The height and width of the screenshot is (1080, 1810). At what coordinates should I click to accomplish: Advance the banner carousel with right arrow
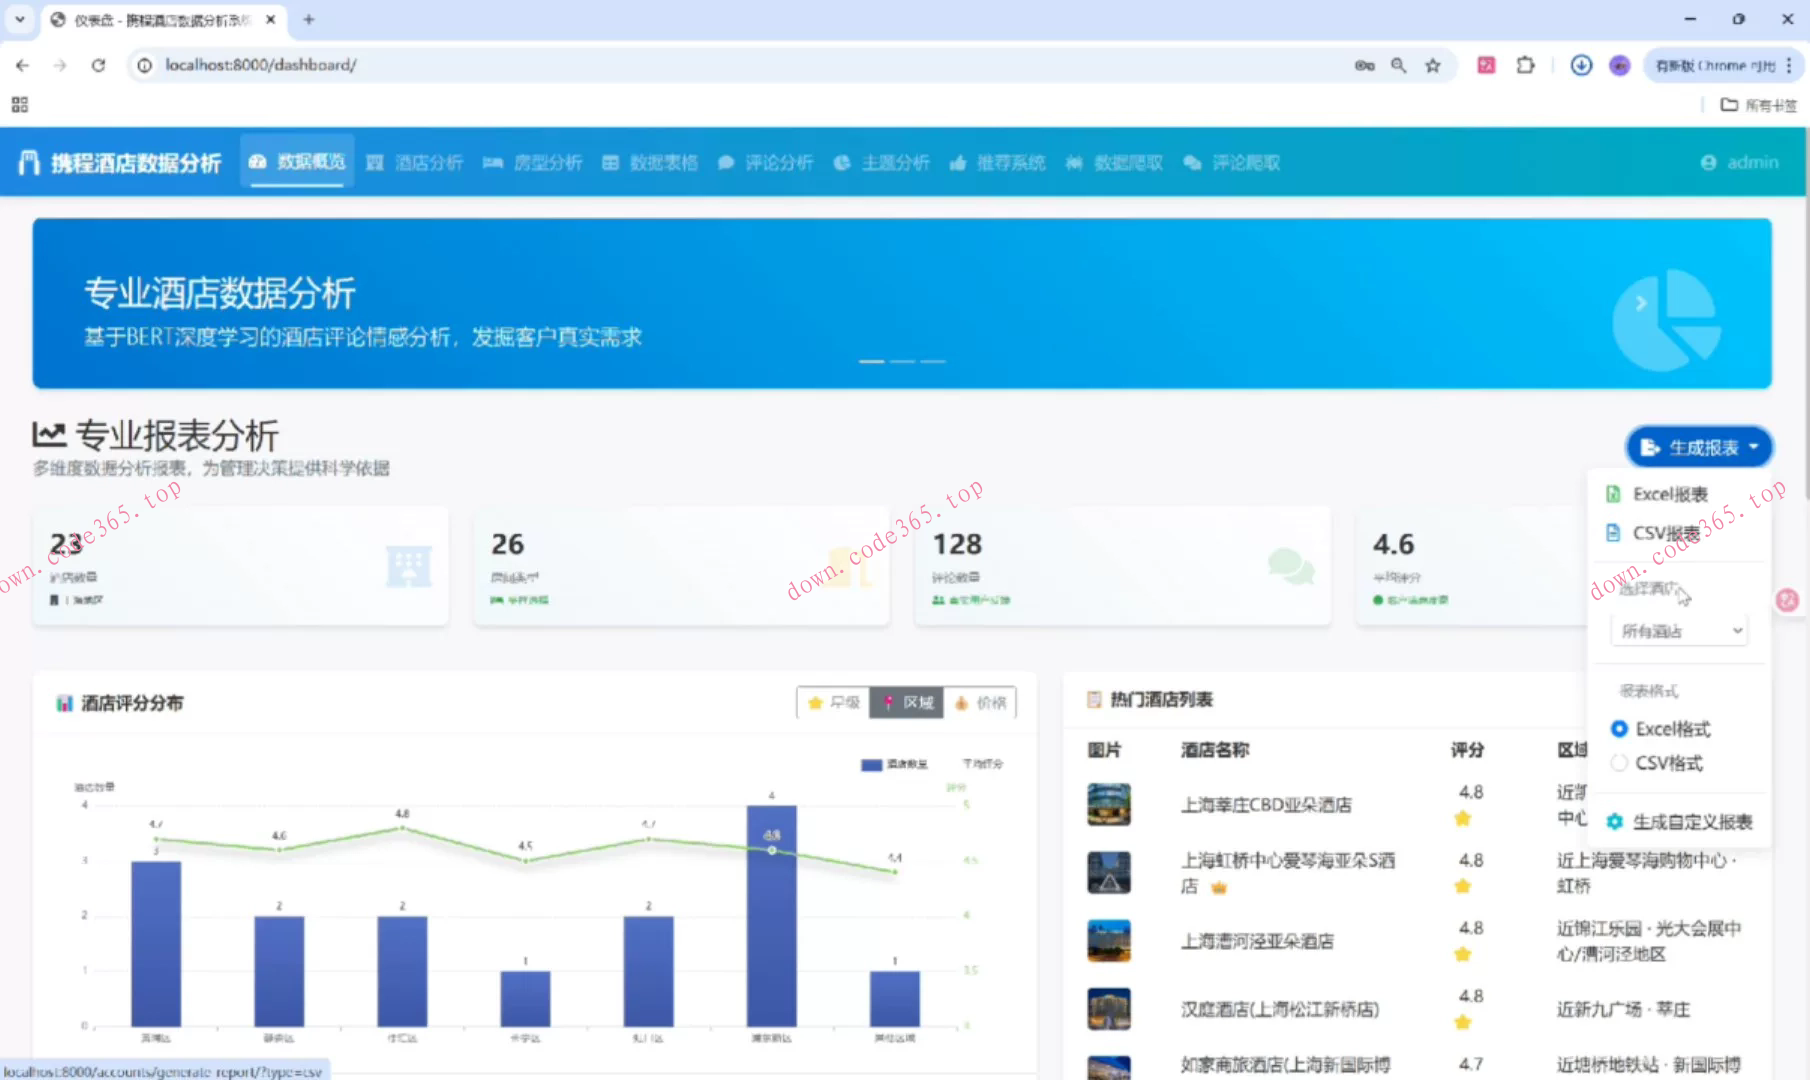[x=1641, y=301]
